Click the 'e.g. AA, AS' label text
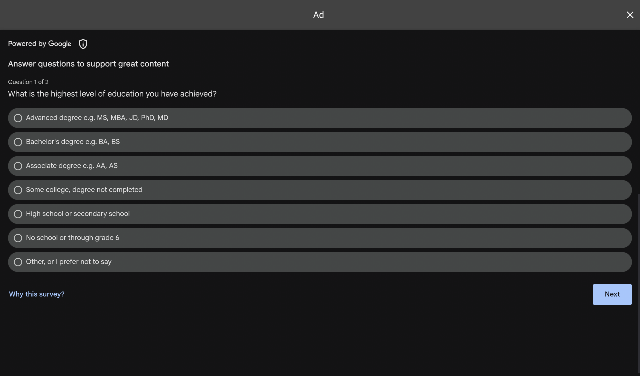Screen dimensions: 640x376 (100, 166)
